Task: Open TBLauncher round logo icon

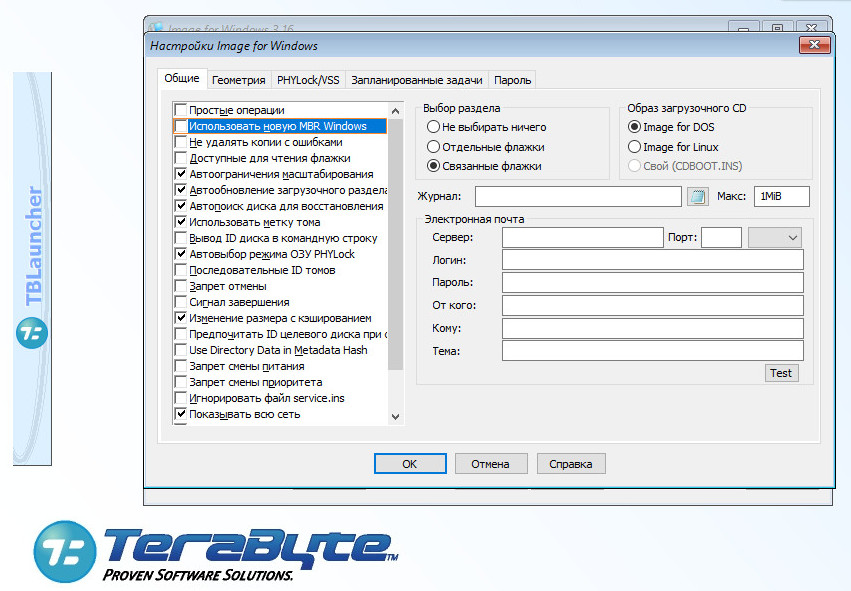Action: 32,333
